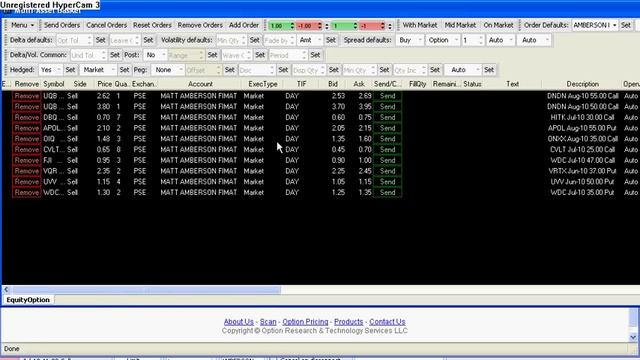Click the red -1 value field
This screenshot has height=360, width=640.
point(370,26)
